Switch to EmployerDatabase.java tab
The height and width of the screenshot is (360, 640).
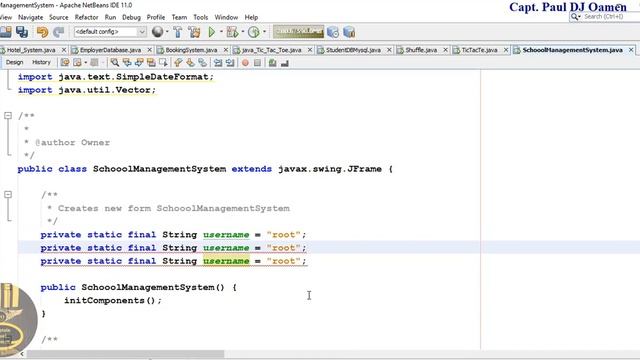coord(110,50)
